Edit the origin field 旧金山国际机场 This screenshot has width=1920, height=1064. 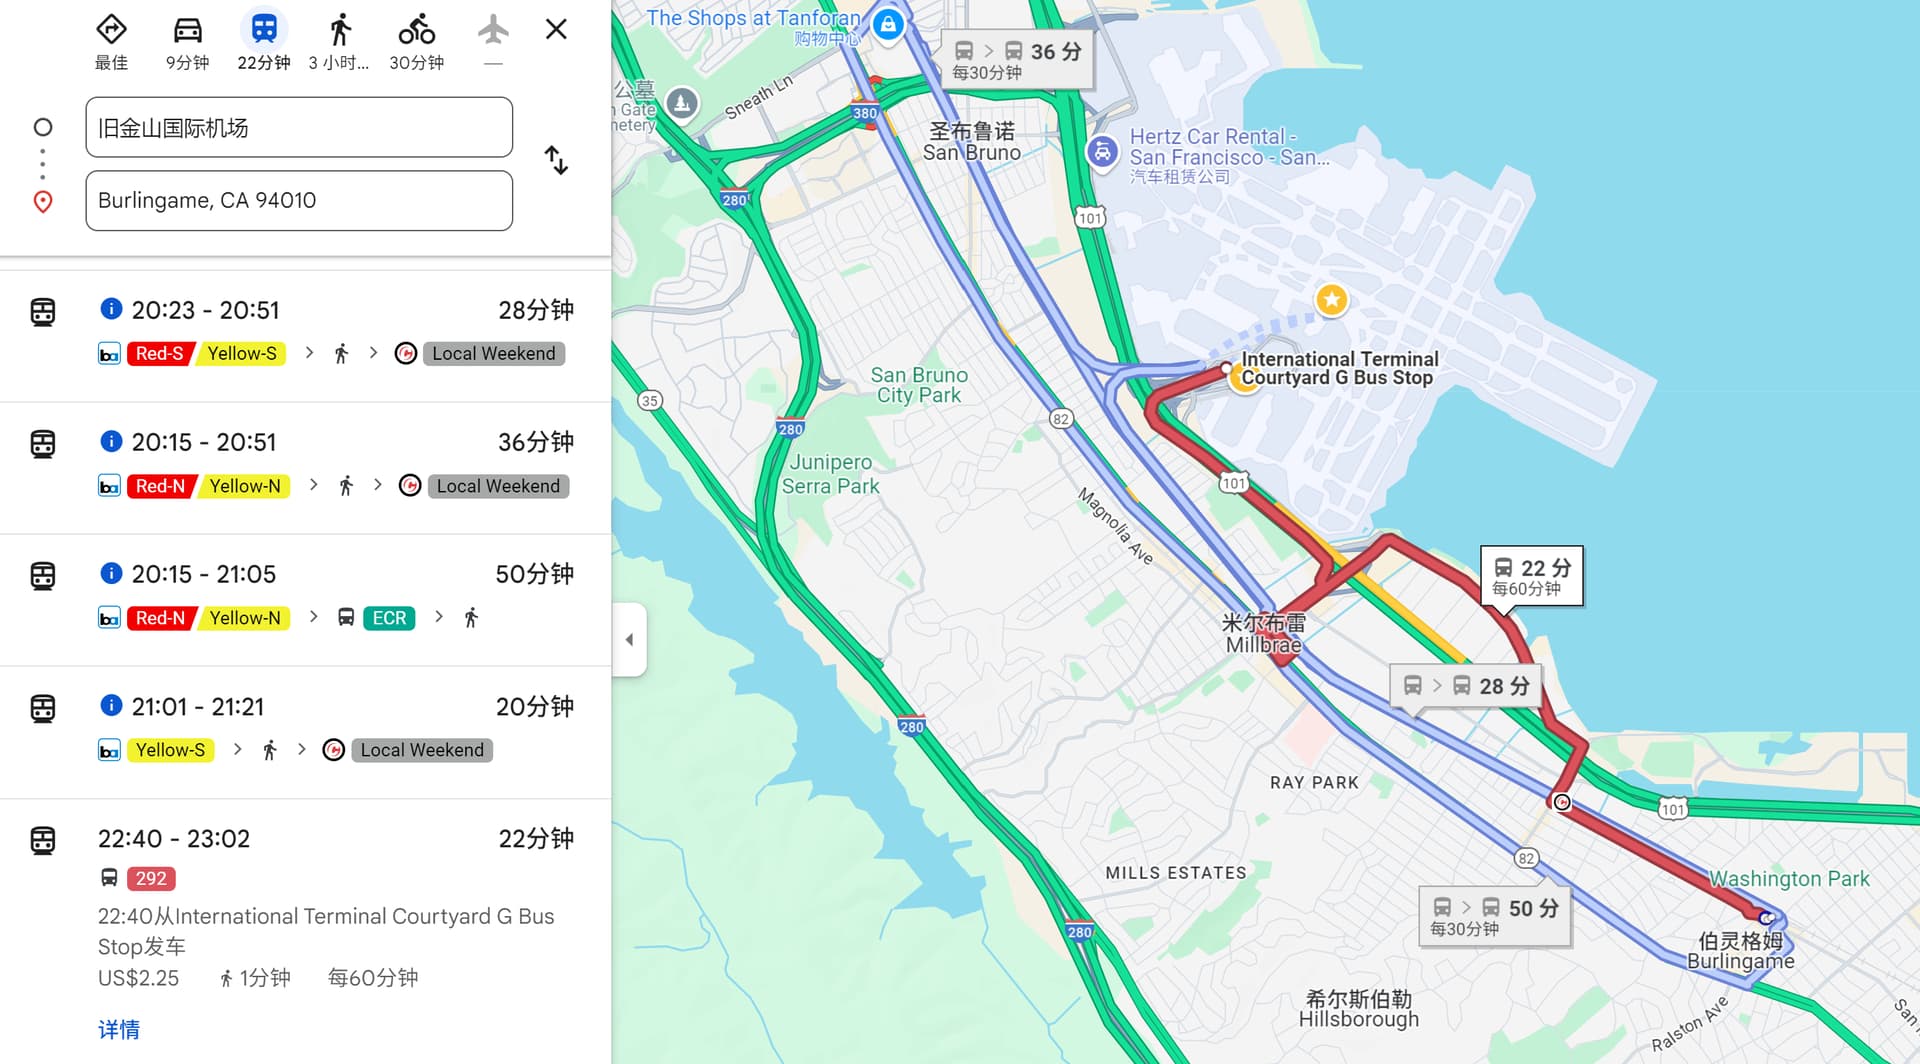[299, 127]
